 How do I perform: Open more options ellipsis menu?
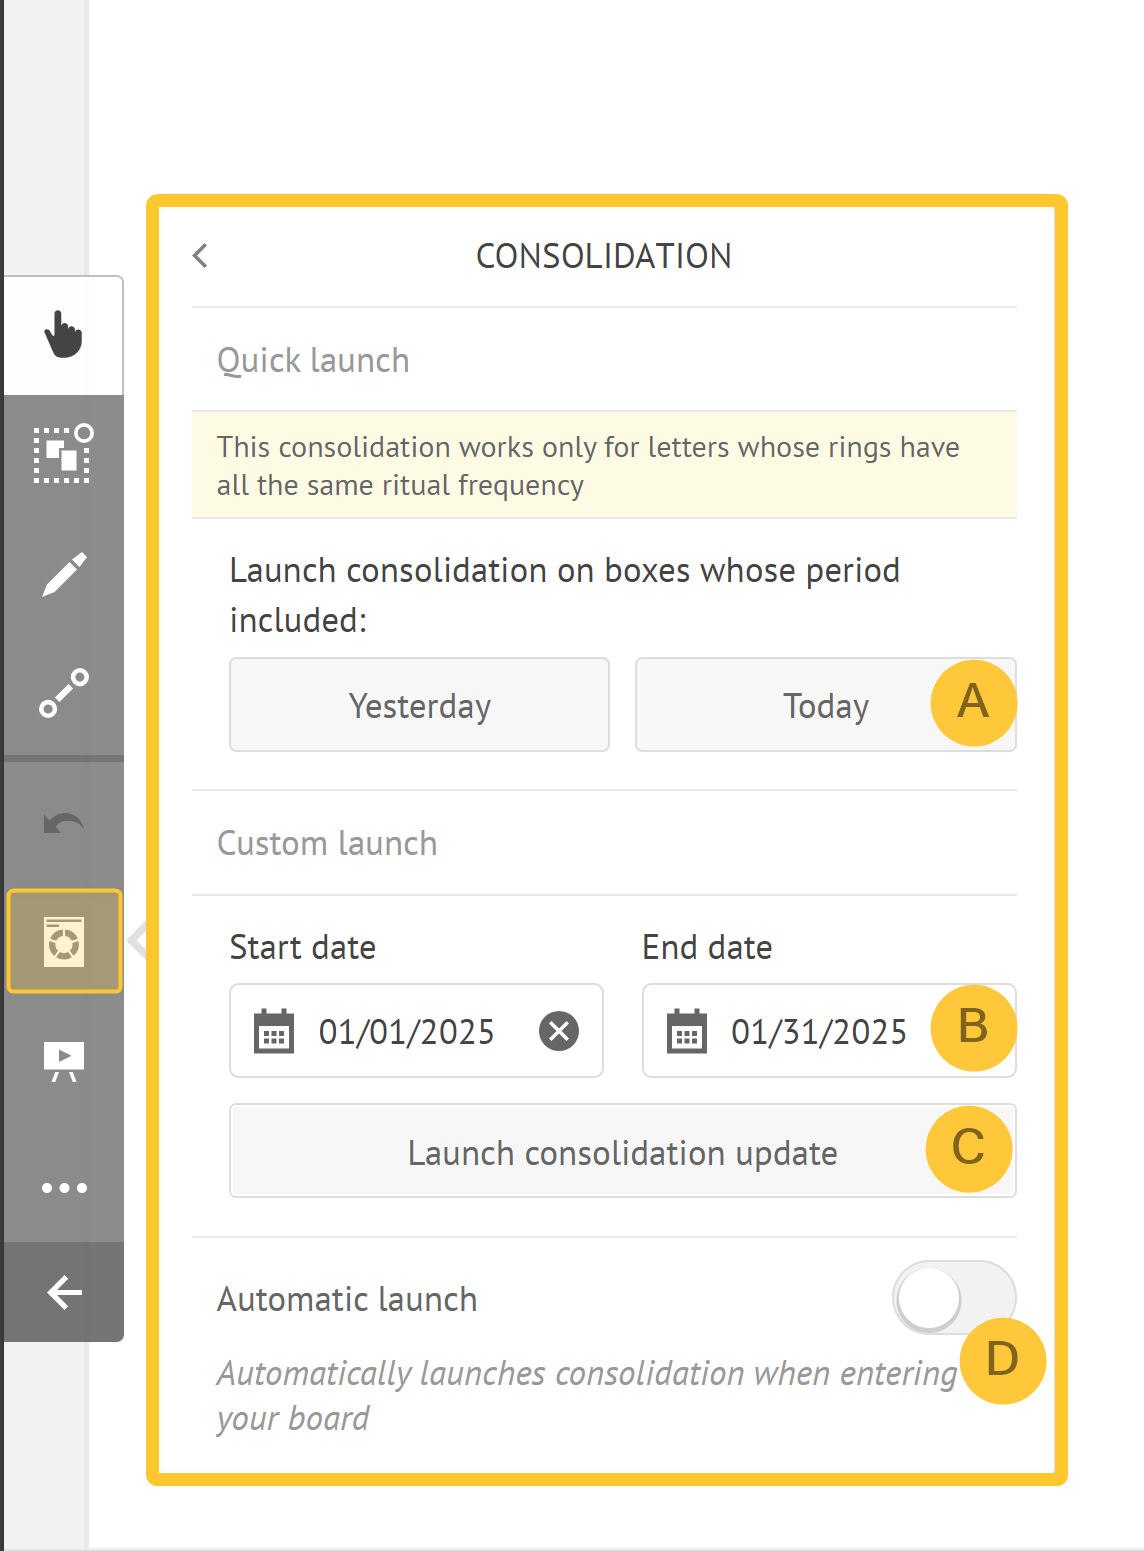[63, 1188]
